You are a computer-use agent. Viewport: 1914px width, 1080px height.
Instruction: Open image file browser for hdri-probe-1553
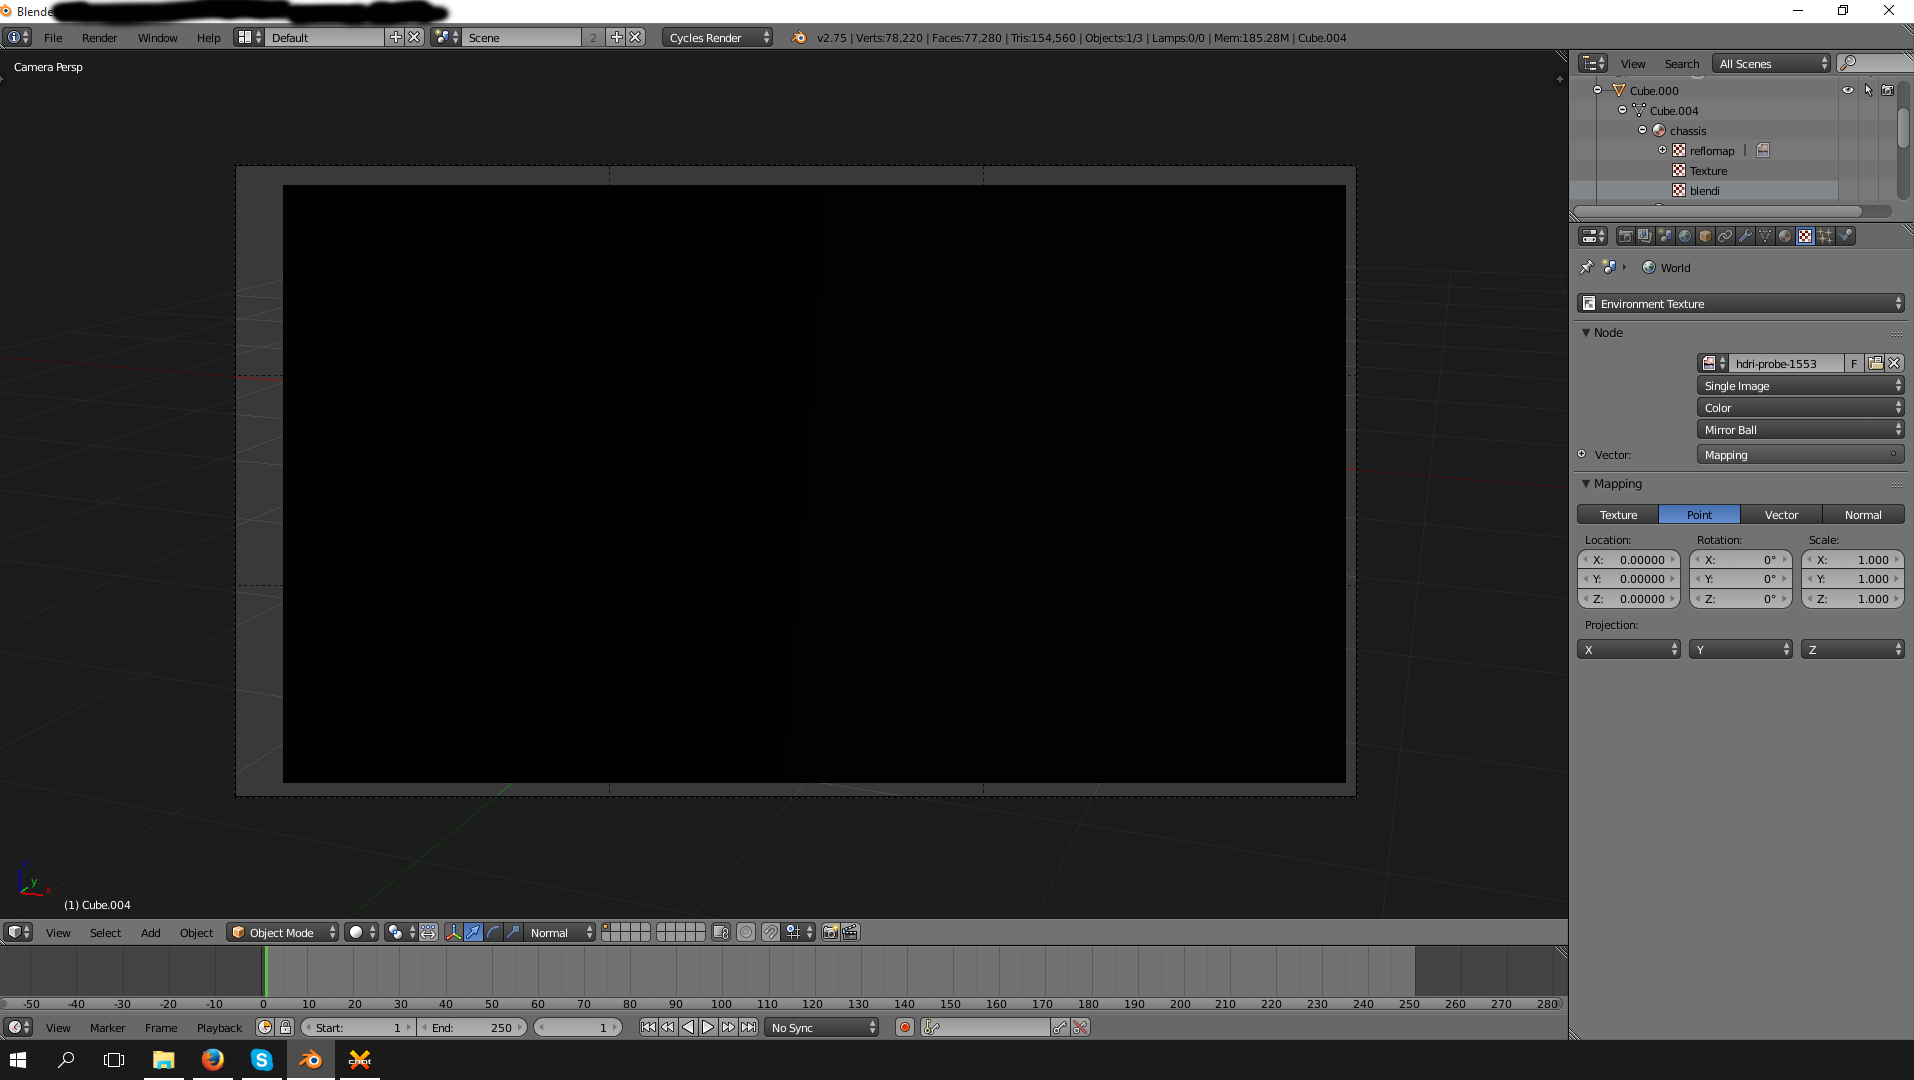(1875, 363)
